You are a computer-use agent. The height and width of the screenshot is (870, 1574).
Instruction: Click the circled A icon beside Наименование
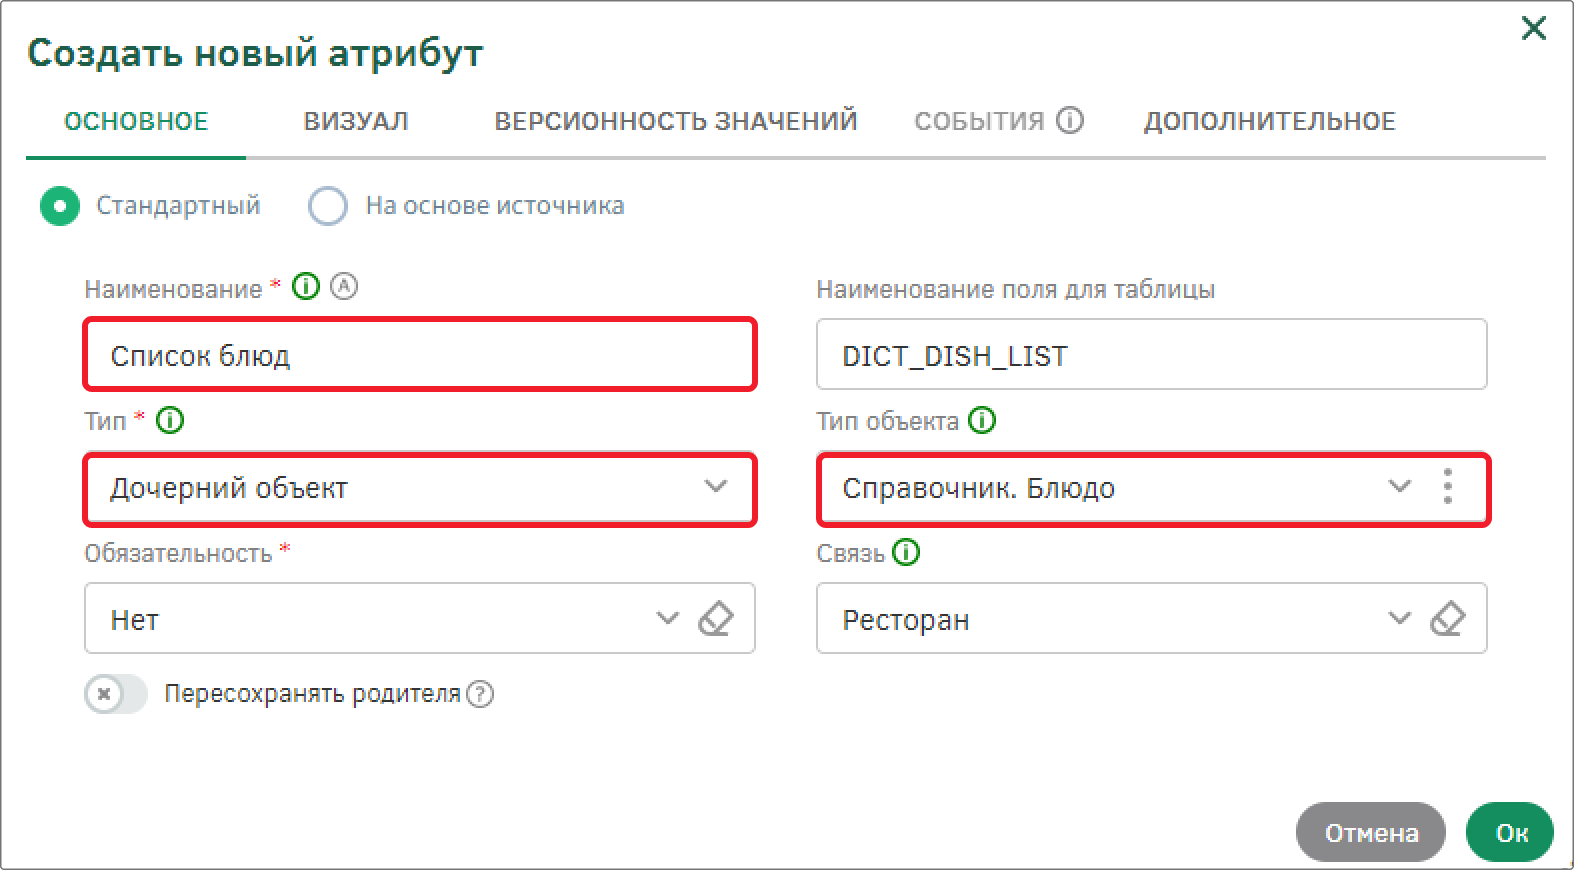(344, 287)
